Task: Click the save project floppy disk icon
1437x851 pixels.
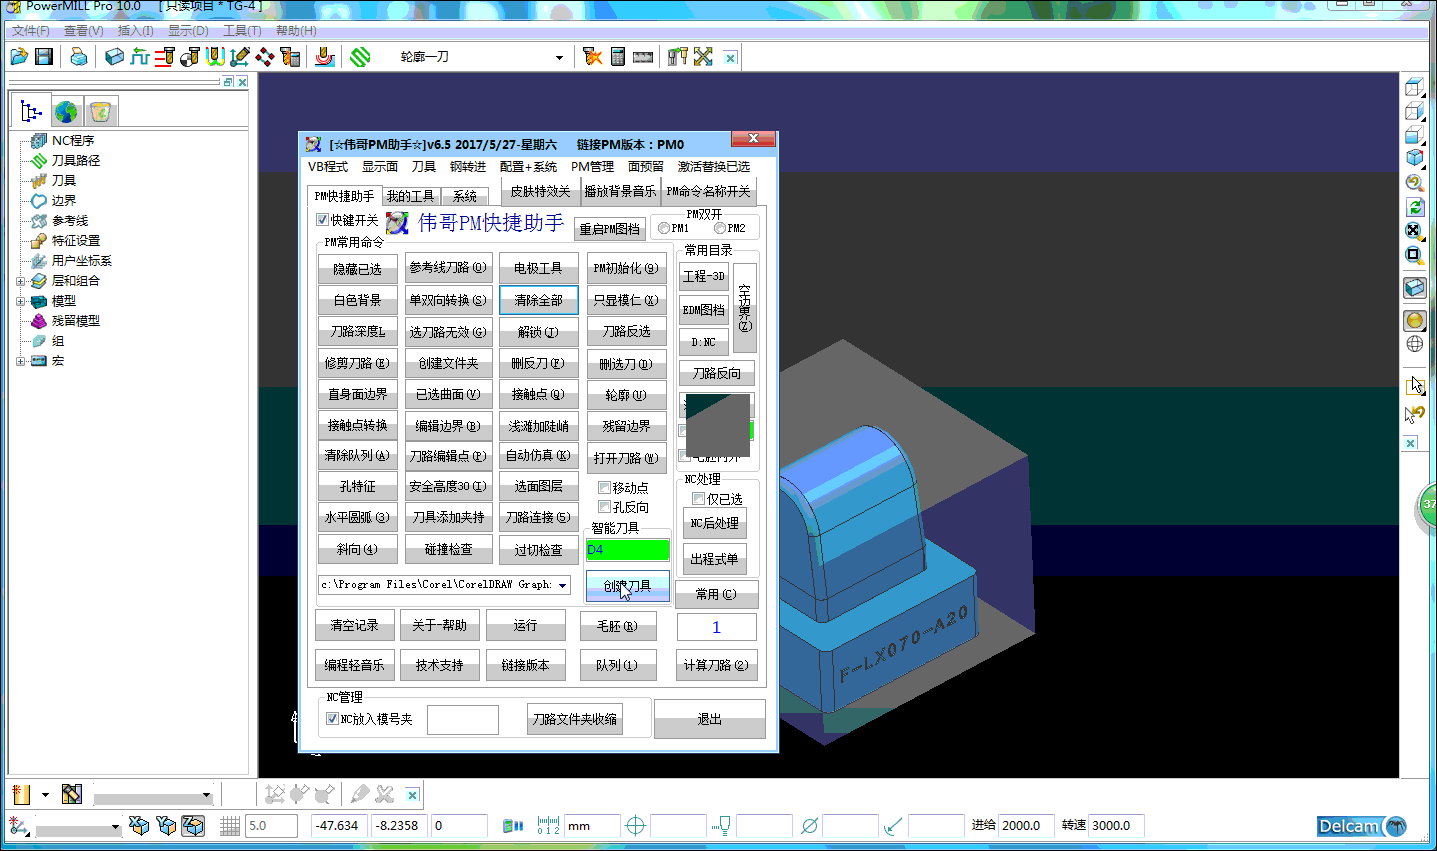Action: coord(44,57)
